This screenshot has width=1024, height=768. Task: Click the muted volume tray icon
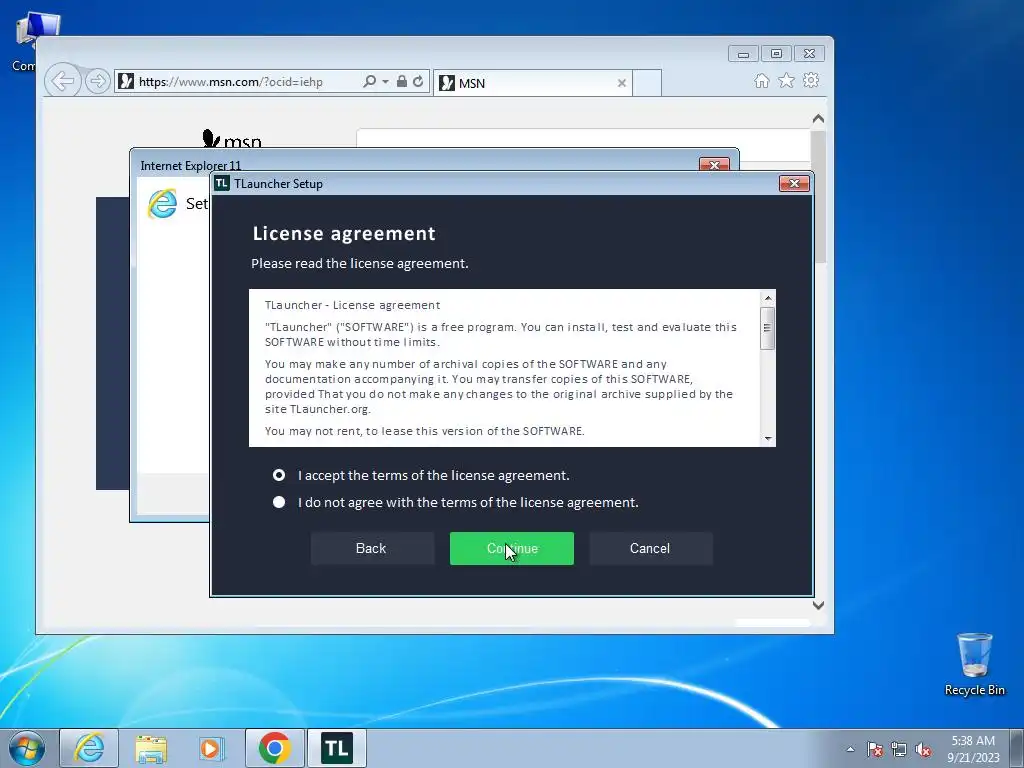coord(923,749)
